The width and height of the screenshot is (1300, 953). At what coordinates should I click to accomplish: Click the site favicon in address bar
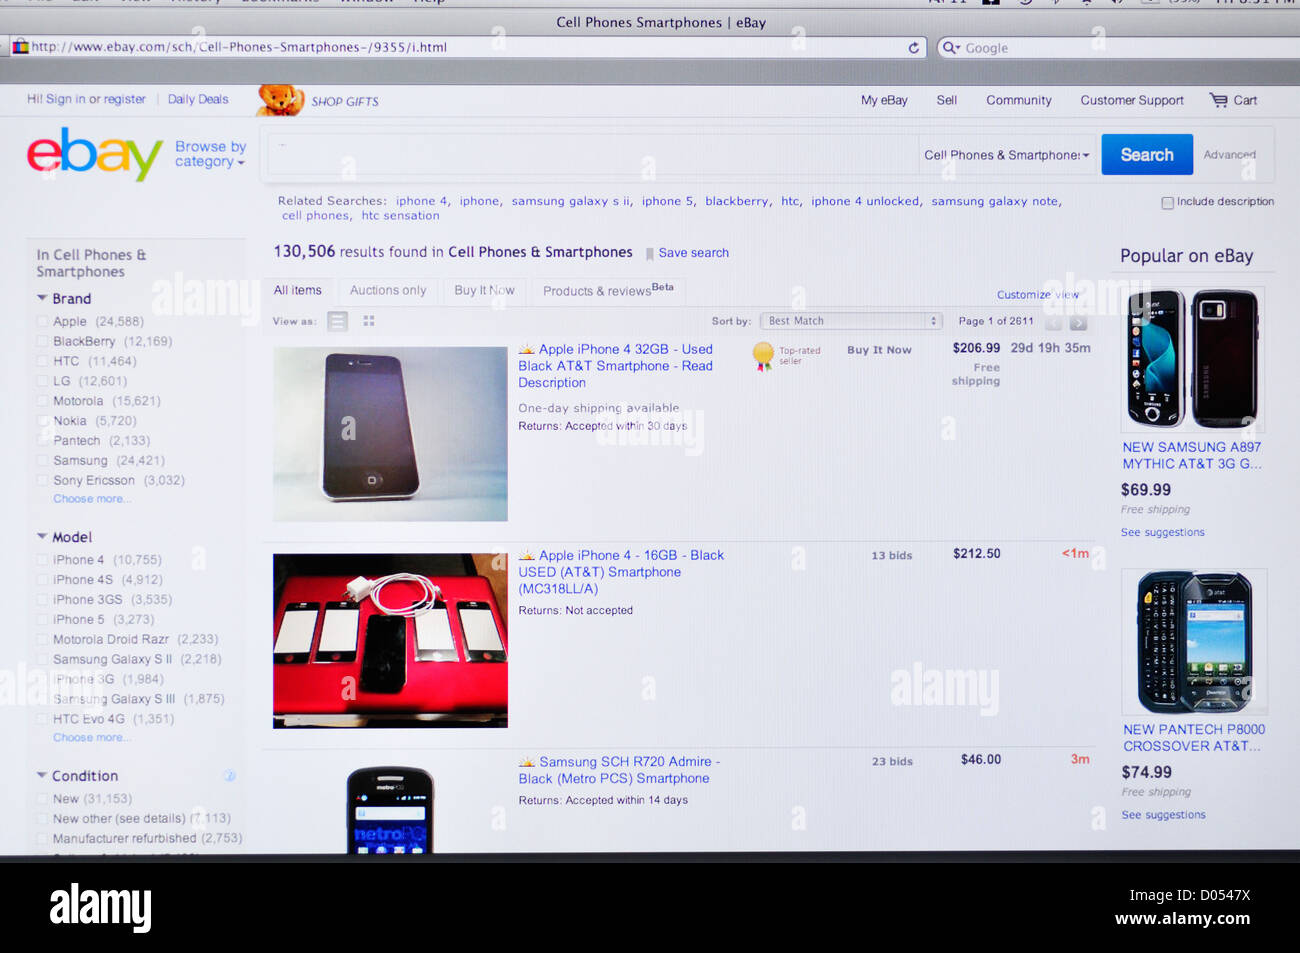[20, 46]
